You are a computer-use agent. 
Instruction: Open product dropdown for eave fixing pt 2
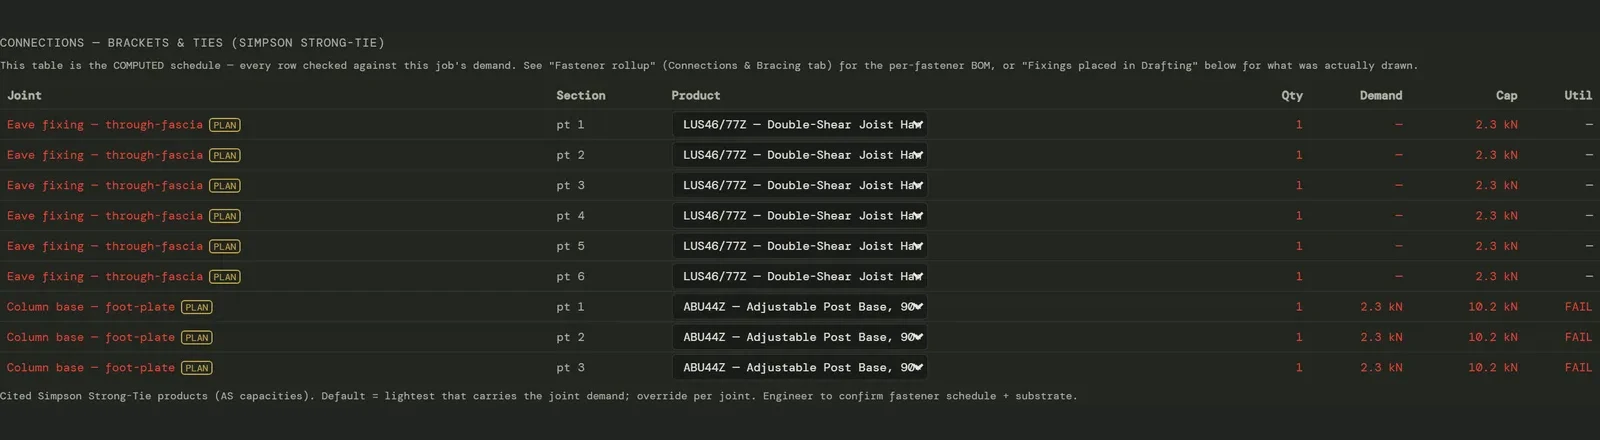800,155
